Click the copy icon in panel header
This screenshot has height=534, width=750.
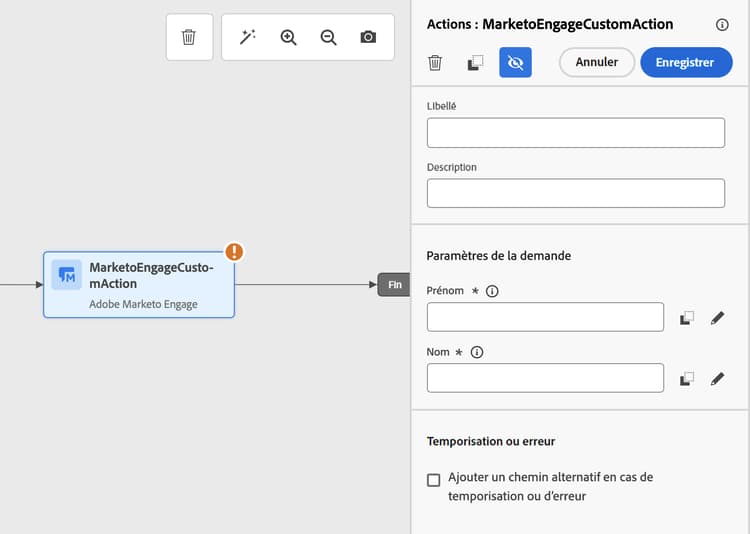[476, 63]
